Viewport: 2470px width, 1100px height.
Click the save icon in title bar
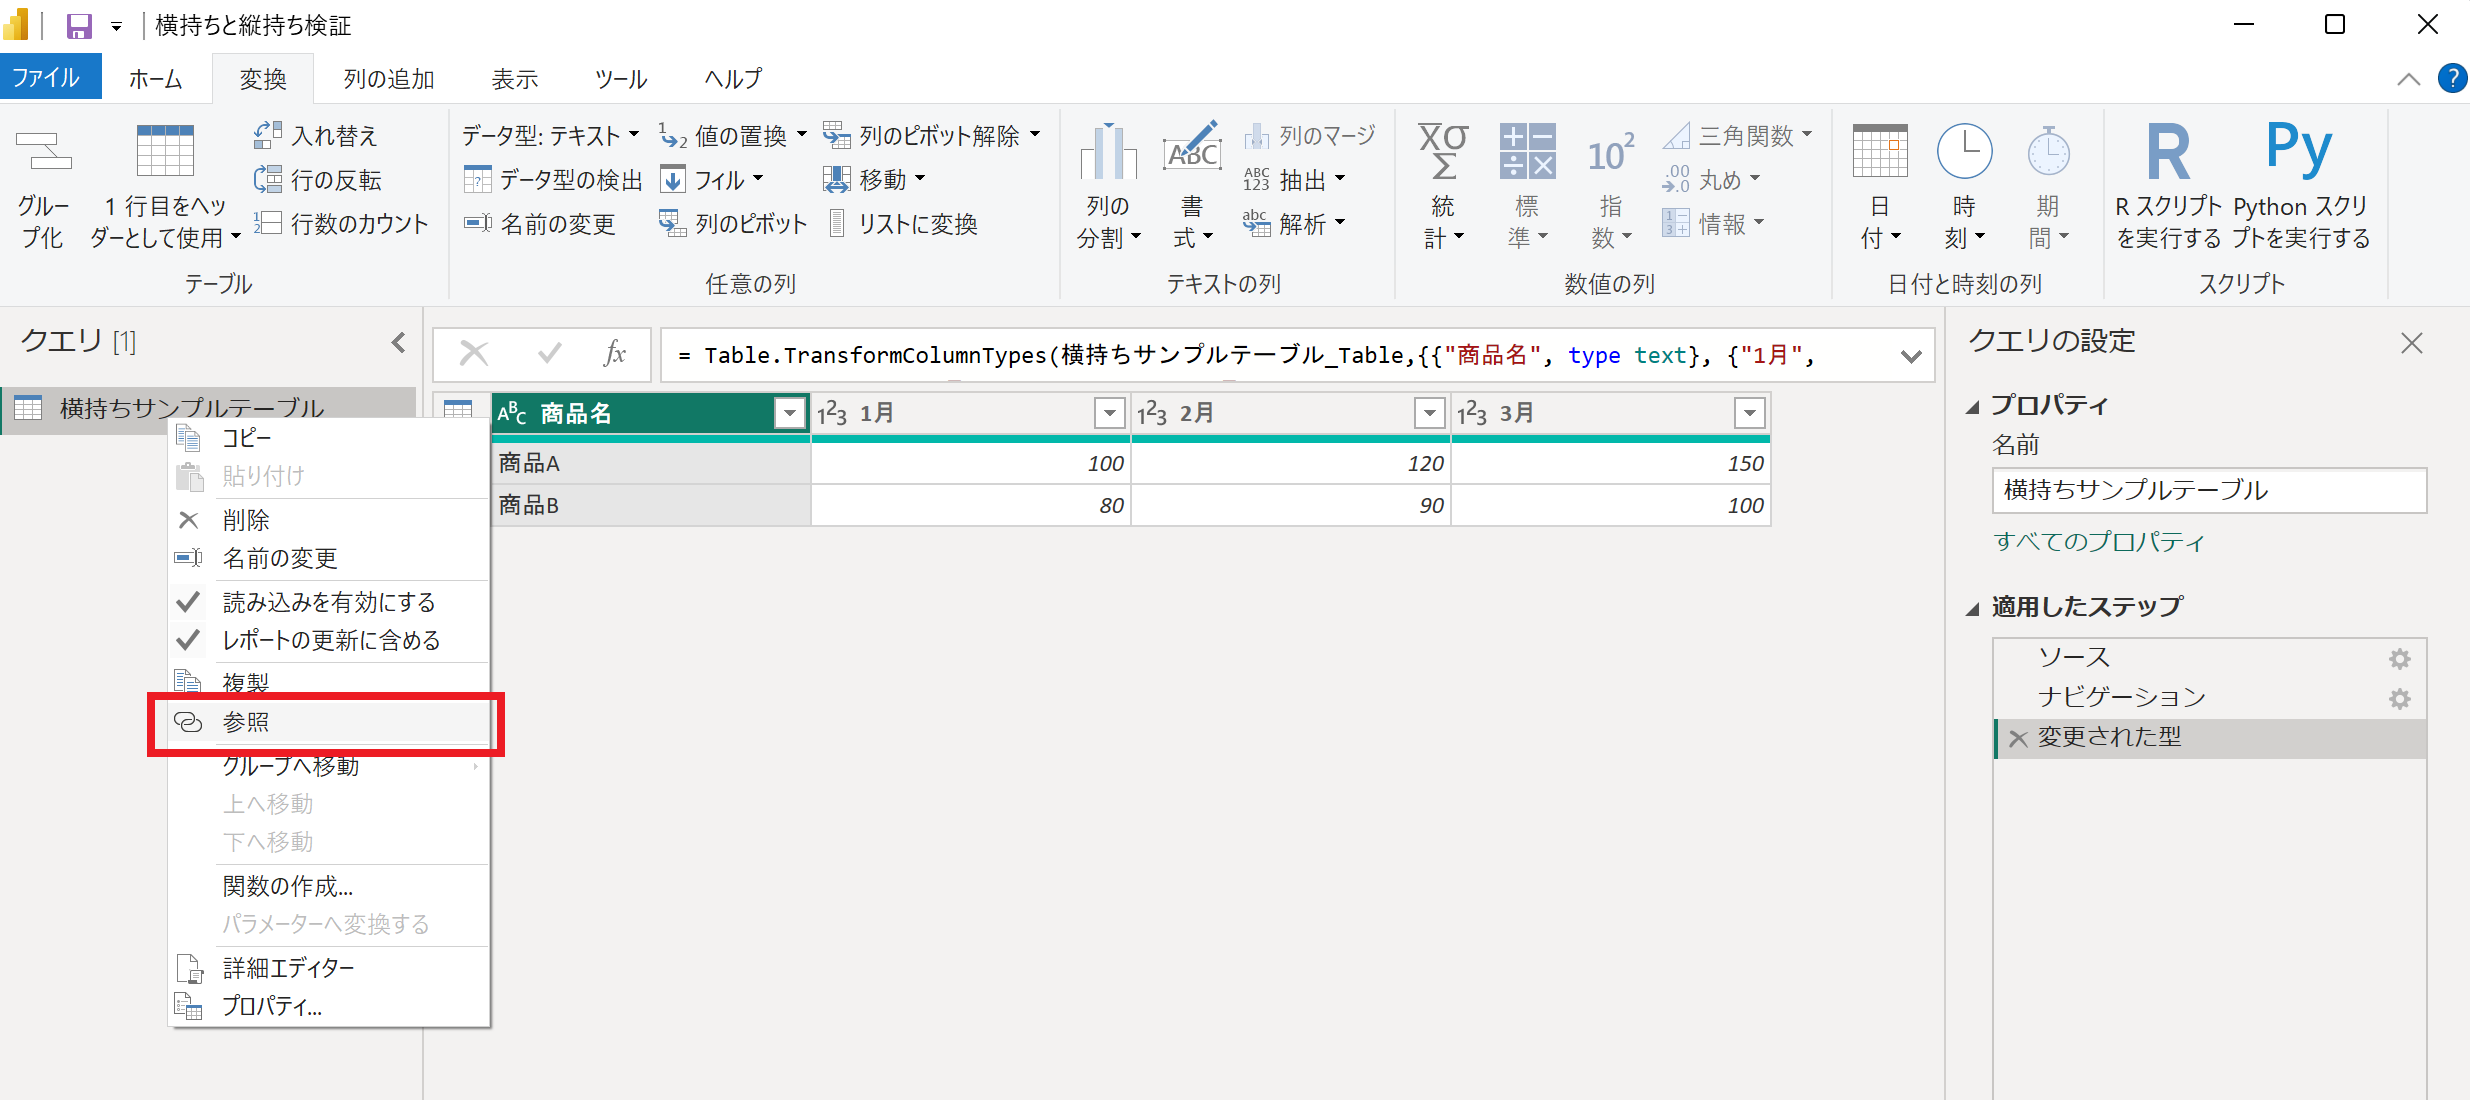click(x=79, y=26)
